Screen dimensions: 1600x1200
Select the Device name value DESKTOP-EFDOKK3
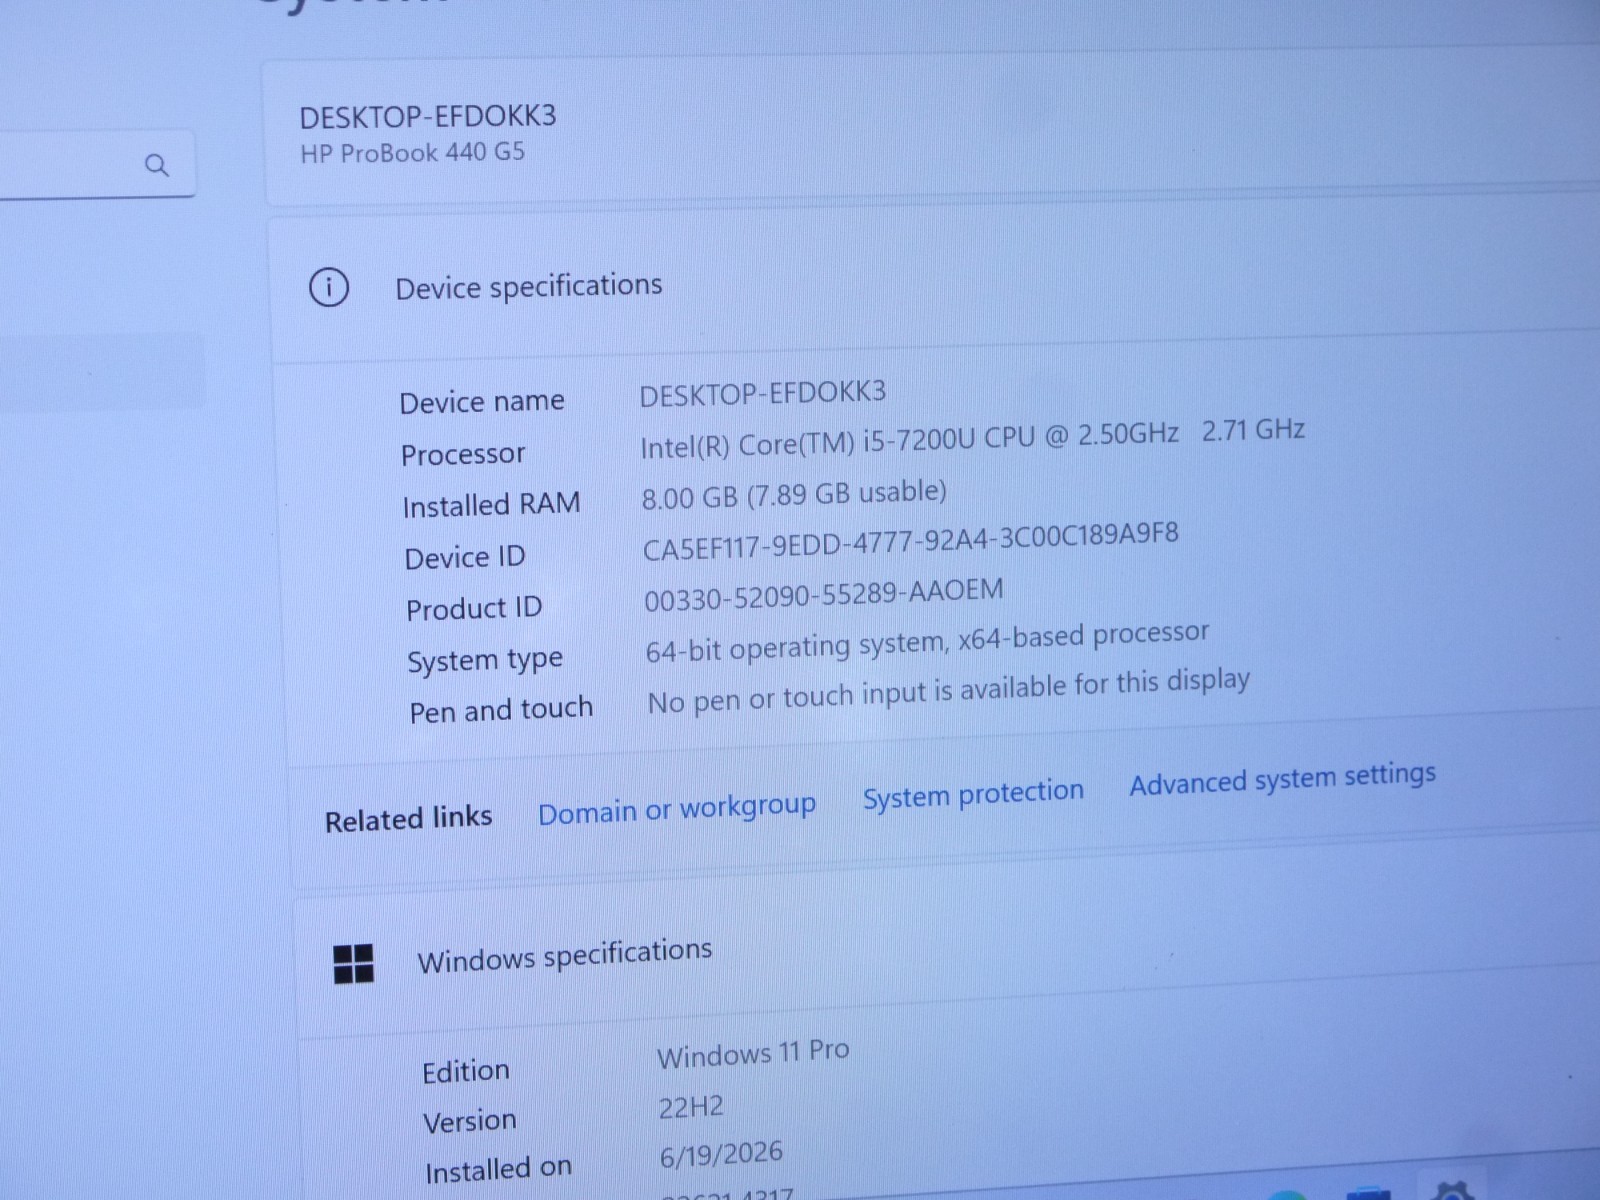click(762, 393)
